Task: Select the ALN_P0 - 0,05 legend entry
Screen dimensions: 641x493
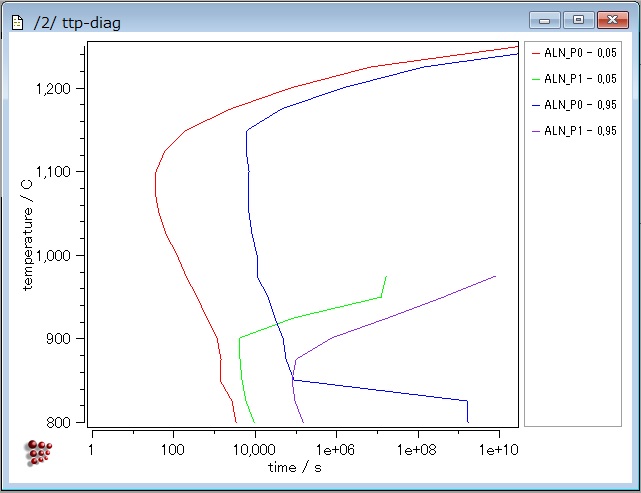Action: pyautogui.click(x=579, y=52)
